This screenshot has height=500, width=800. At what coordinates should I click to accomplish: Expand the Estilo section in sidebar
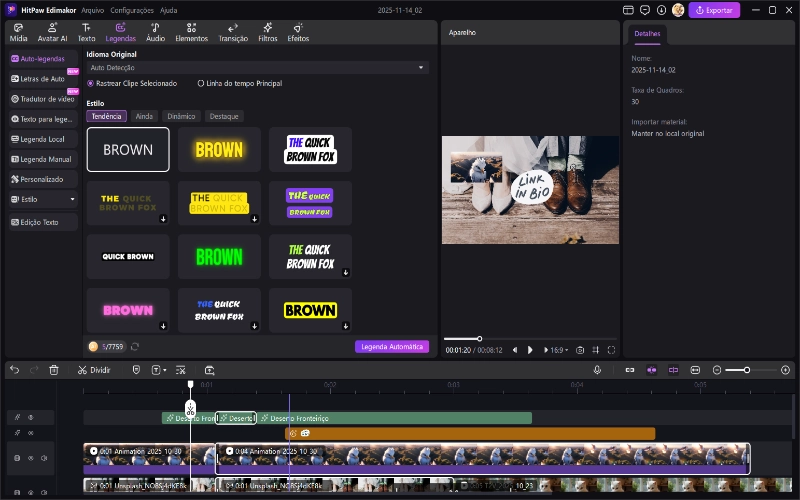pos(41,199)
